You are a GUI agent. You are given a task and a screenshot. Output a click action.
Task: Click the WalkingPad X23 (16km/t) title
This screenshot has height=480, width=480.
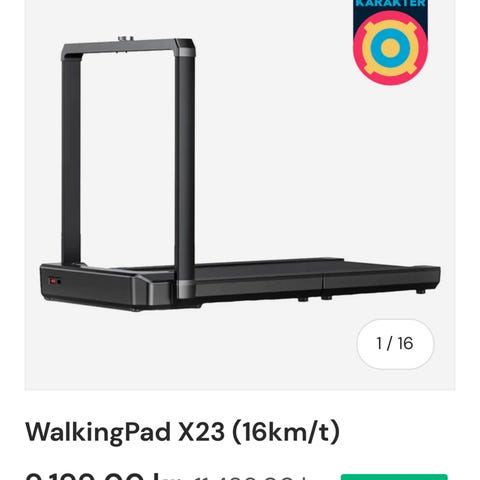[182, 432]
